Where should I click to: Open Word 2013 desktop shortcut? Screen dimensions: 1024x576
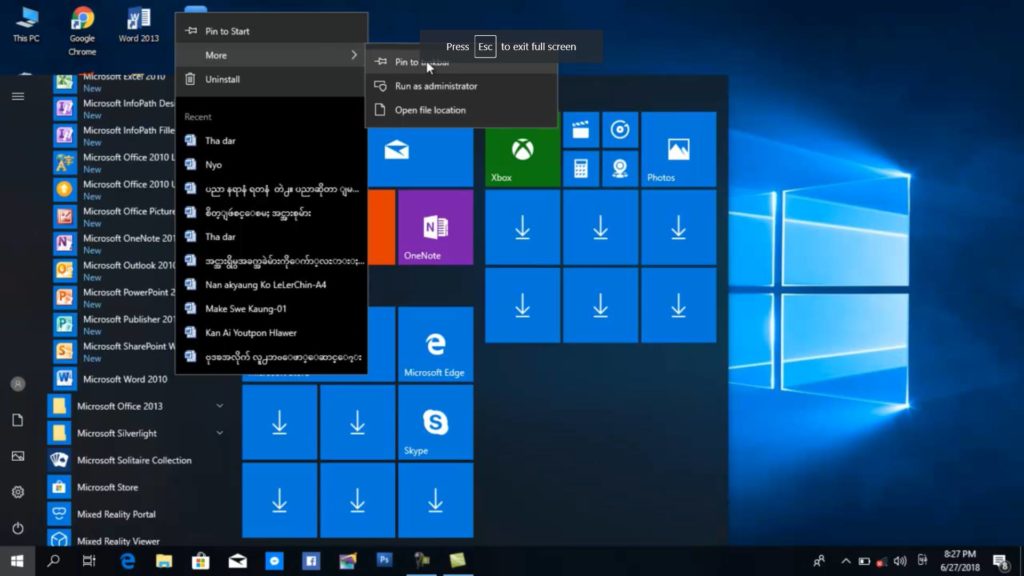click(x=138, y=25)
